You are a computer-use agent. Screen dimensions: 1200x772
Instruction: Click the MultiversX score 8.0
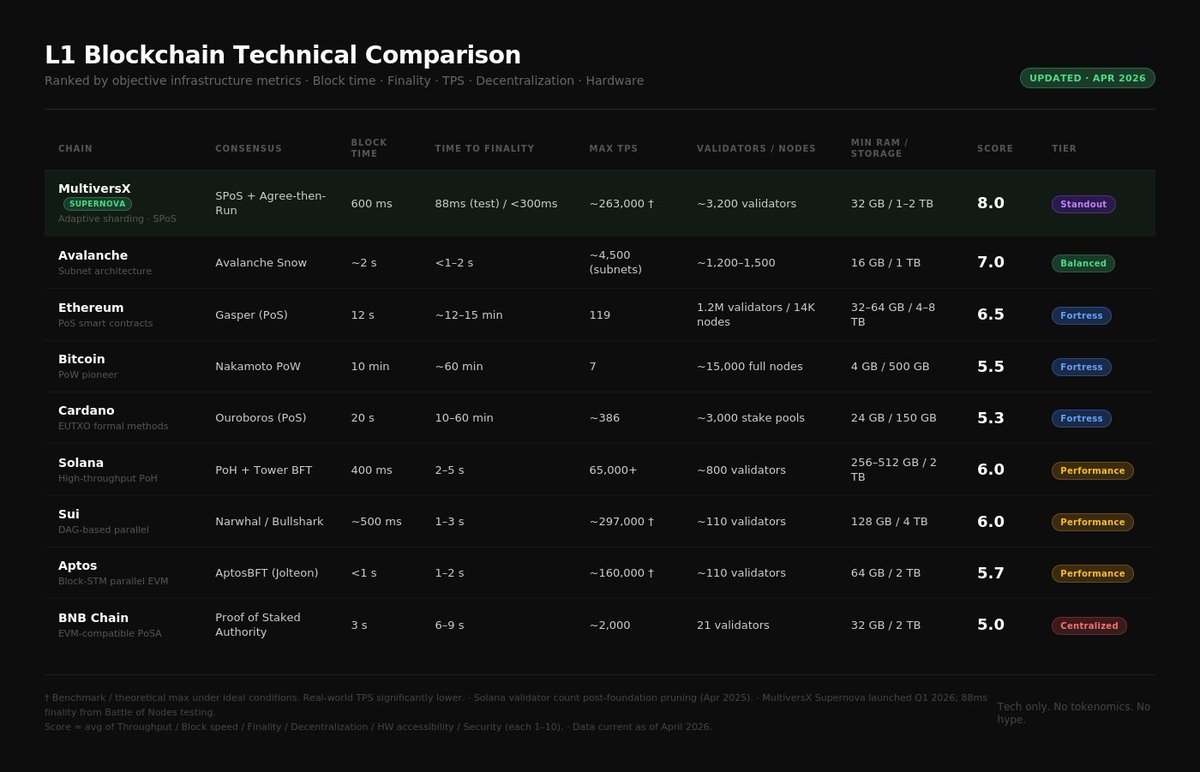991,203
